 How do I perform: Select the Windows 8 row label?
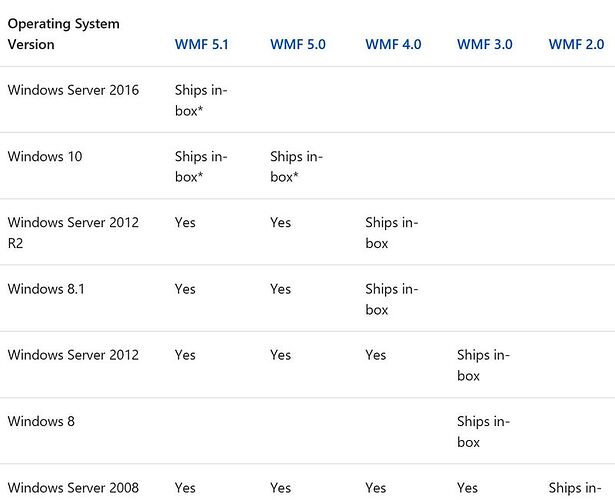click(x=41, y=421)
